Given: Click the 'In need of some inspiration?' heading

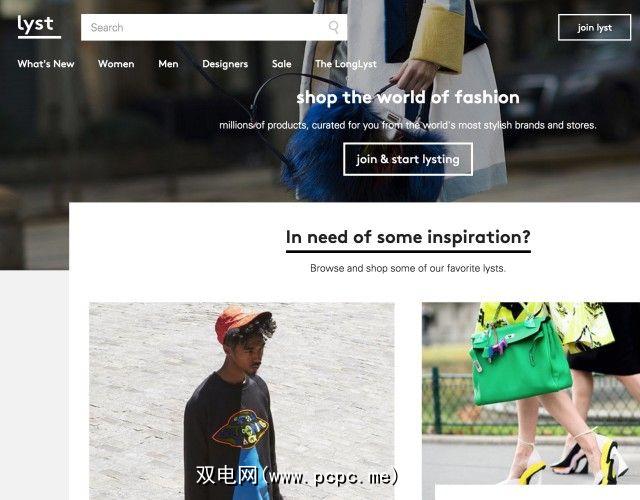Looking at the screenshot, I should point(408,237).
